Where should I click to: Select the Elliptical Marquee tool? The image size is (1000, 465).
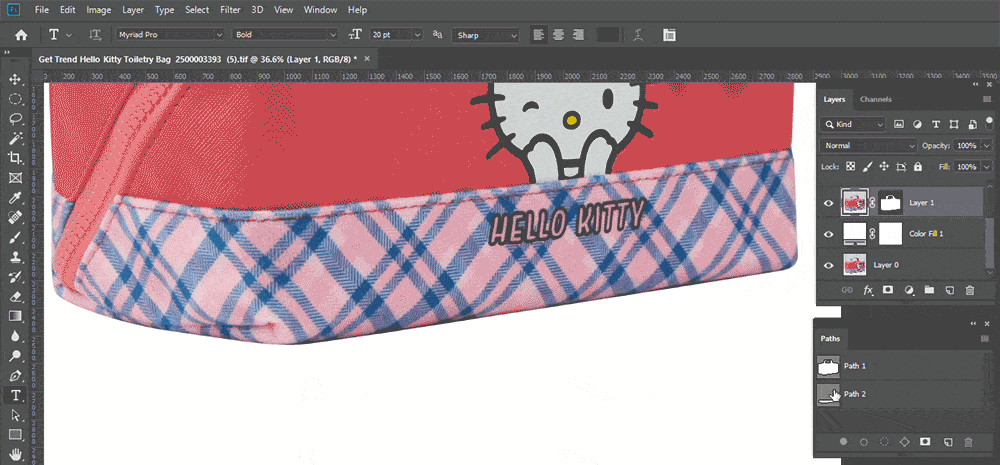(15, 99)
